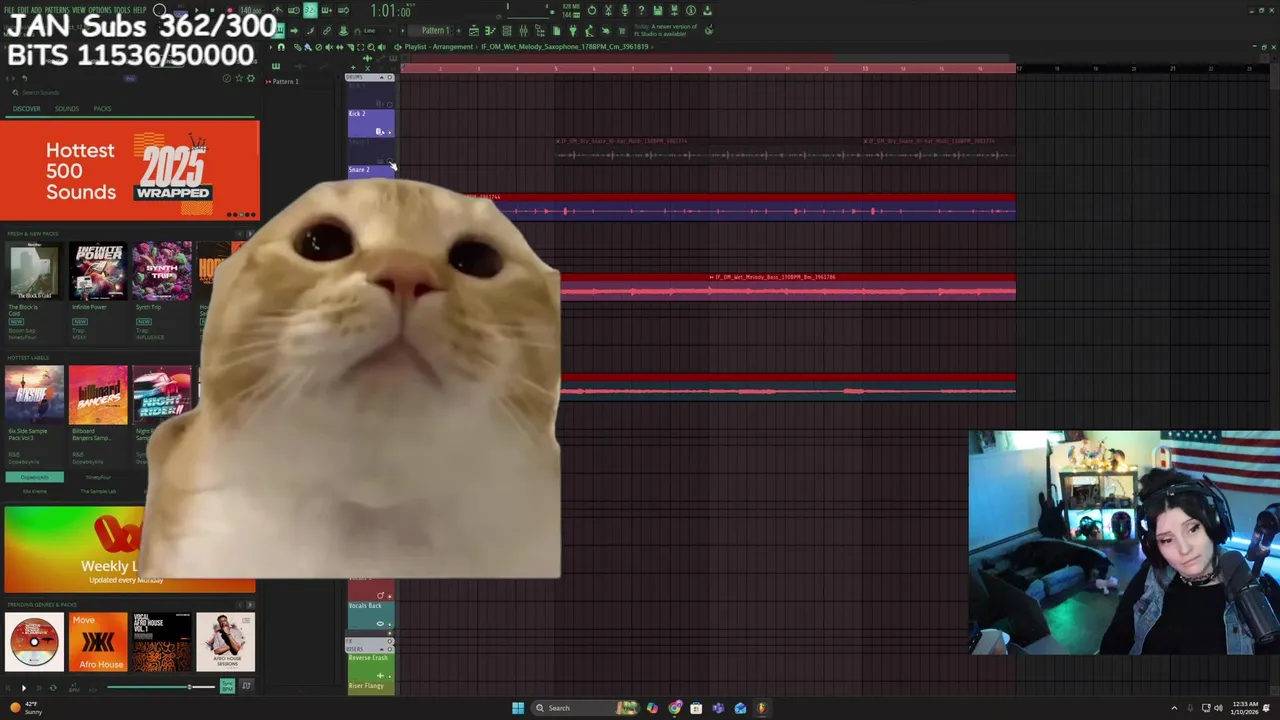The width and height of the screenshot is (1280, 720).
Task: Collapse the RISERS track group arrow
Action: point(382,649)
